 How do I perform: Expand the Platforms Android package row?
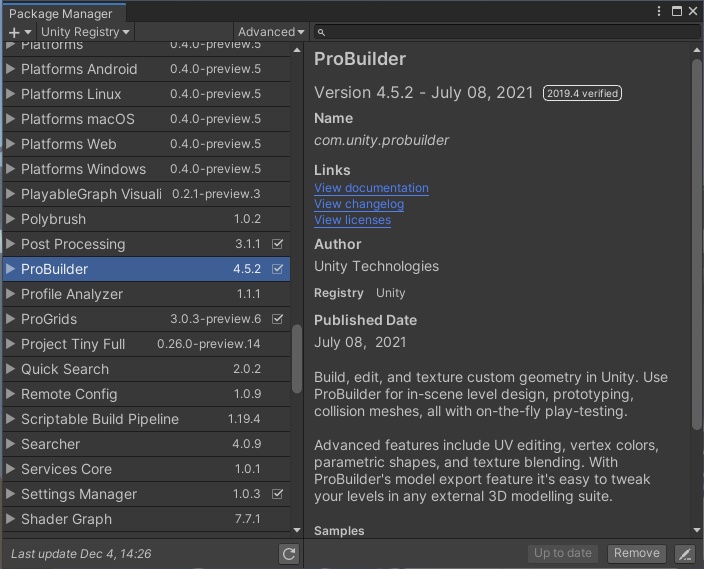click(10, 69)
